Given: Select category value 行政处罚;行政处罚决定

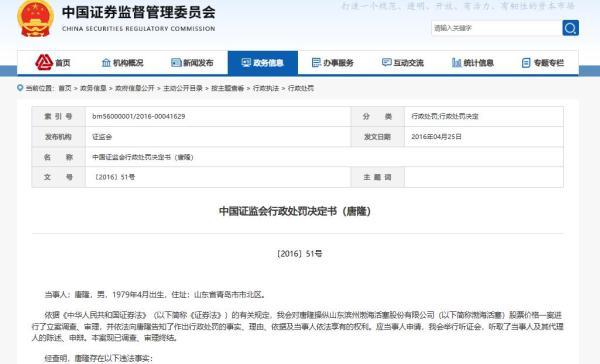Looking at the screenshot, I should point(445,116).
